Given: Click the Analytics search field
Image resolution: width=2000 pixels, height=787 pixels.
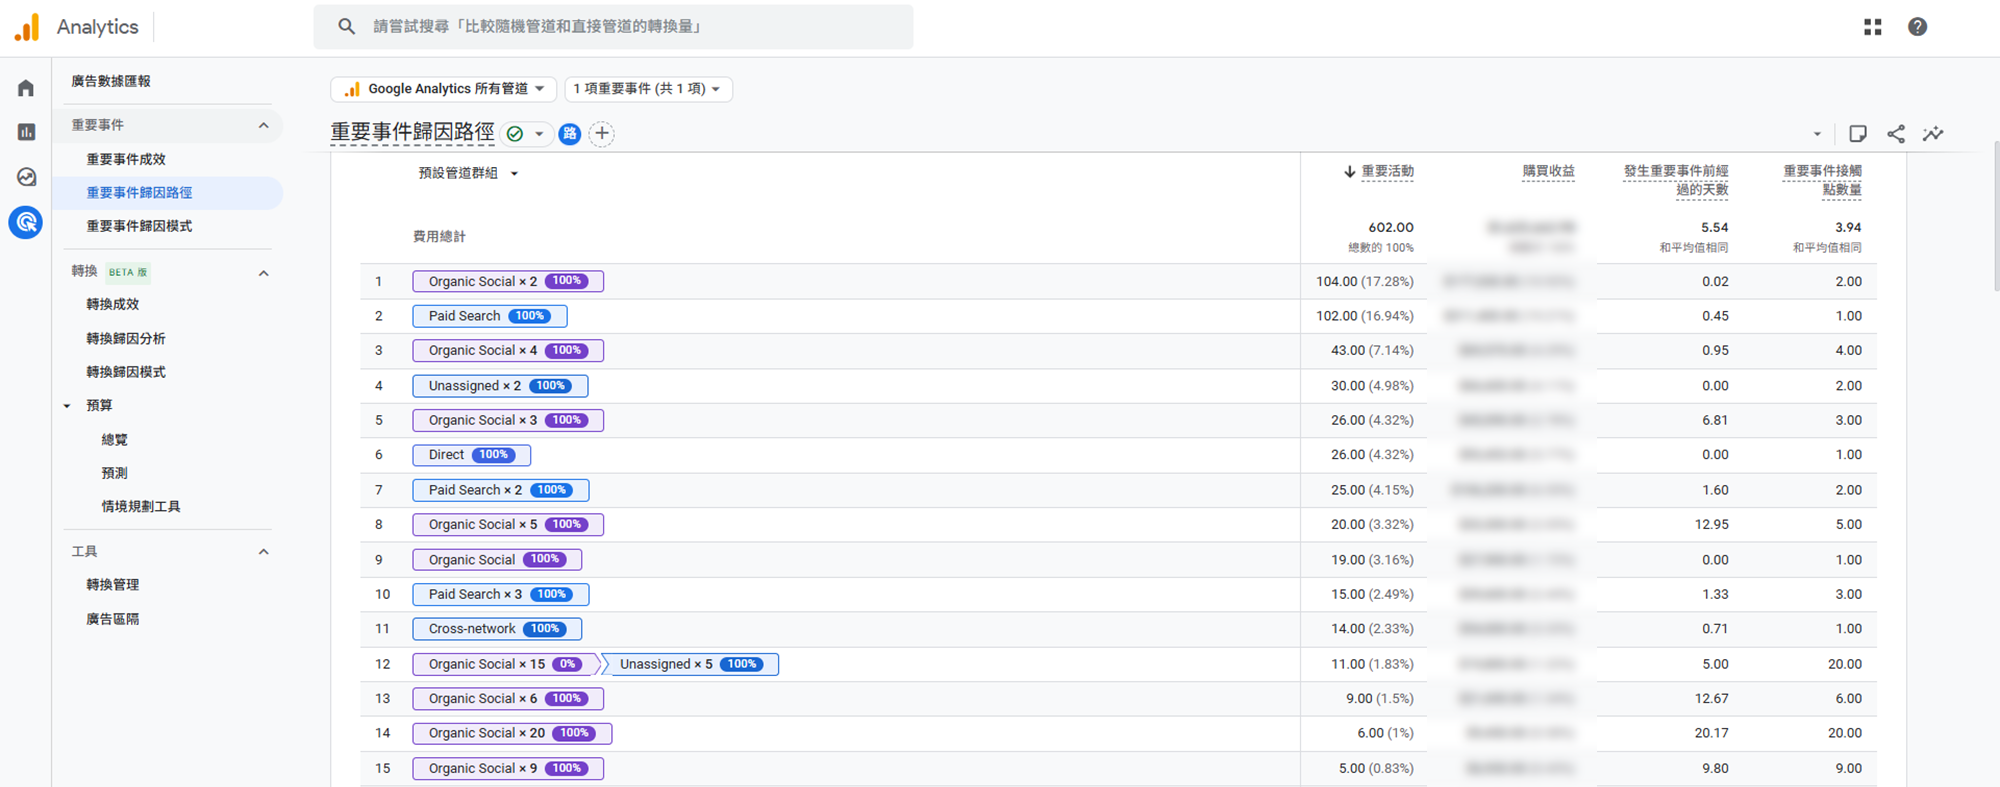Looking at the screenshot, I should pyautogui.click(x=612, y=27).
